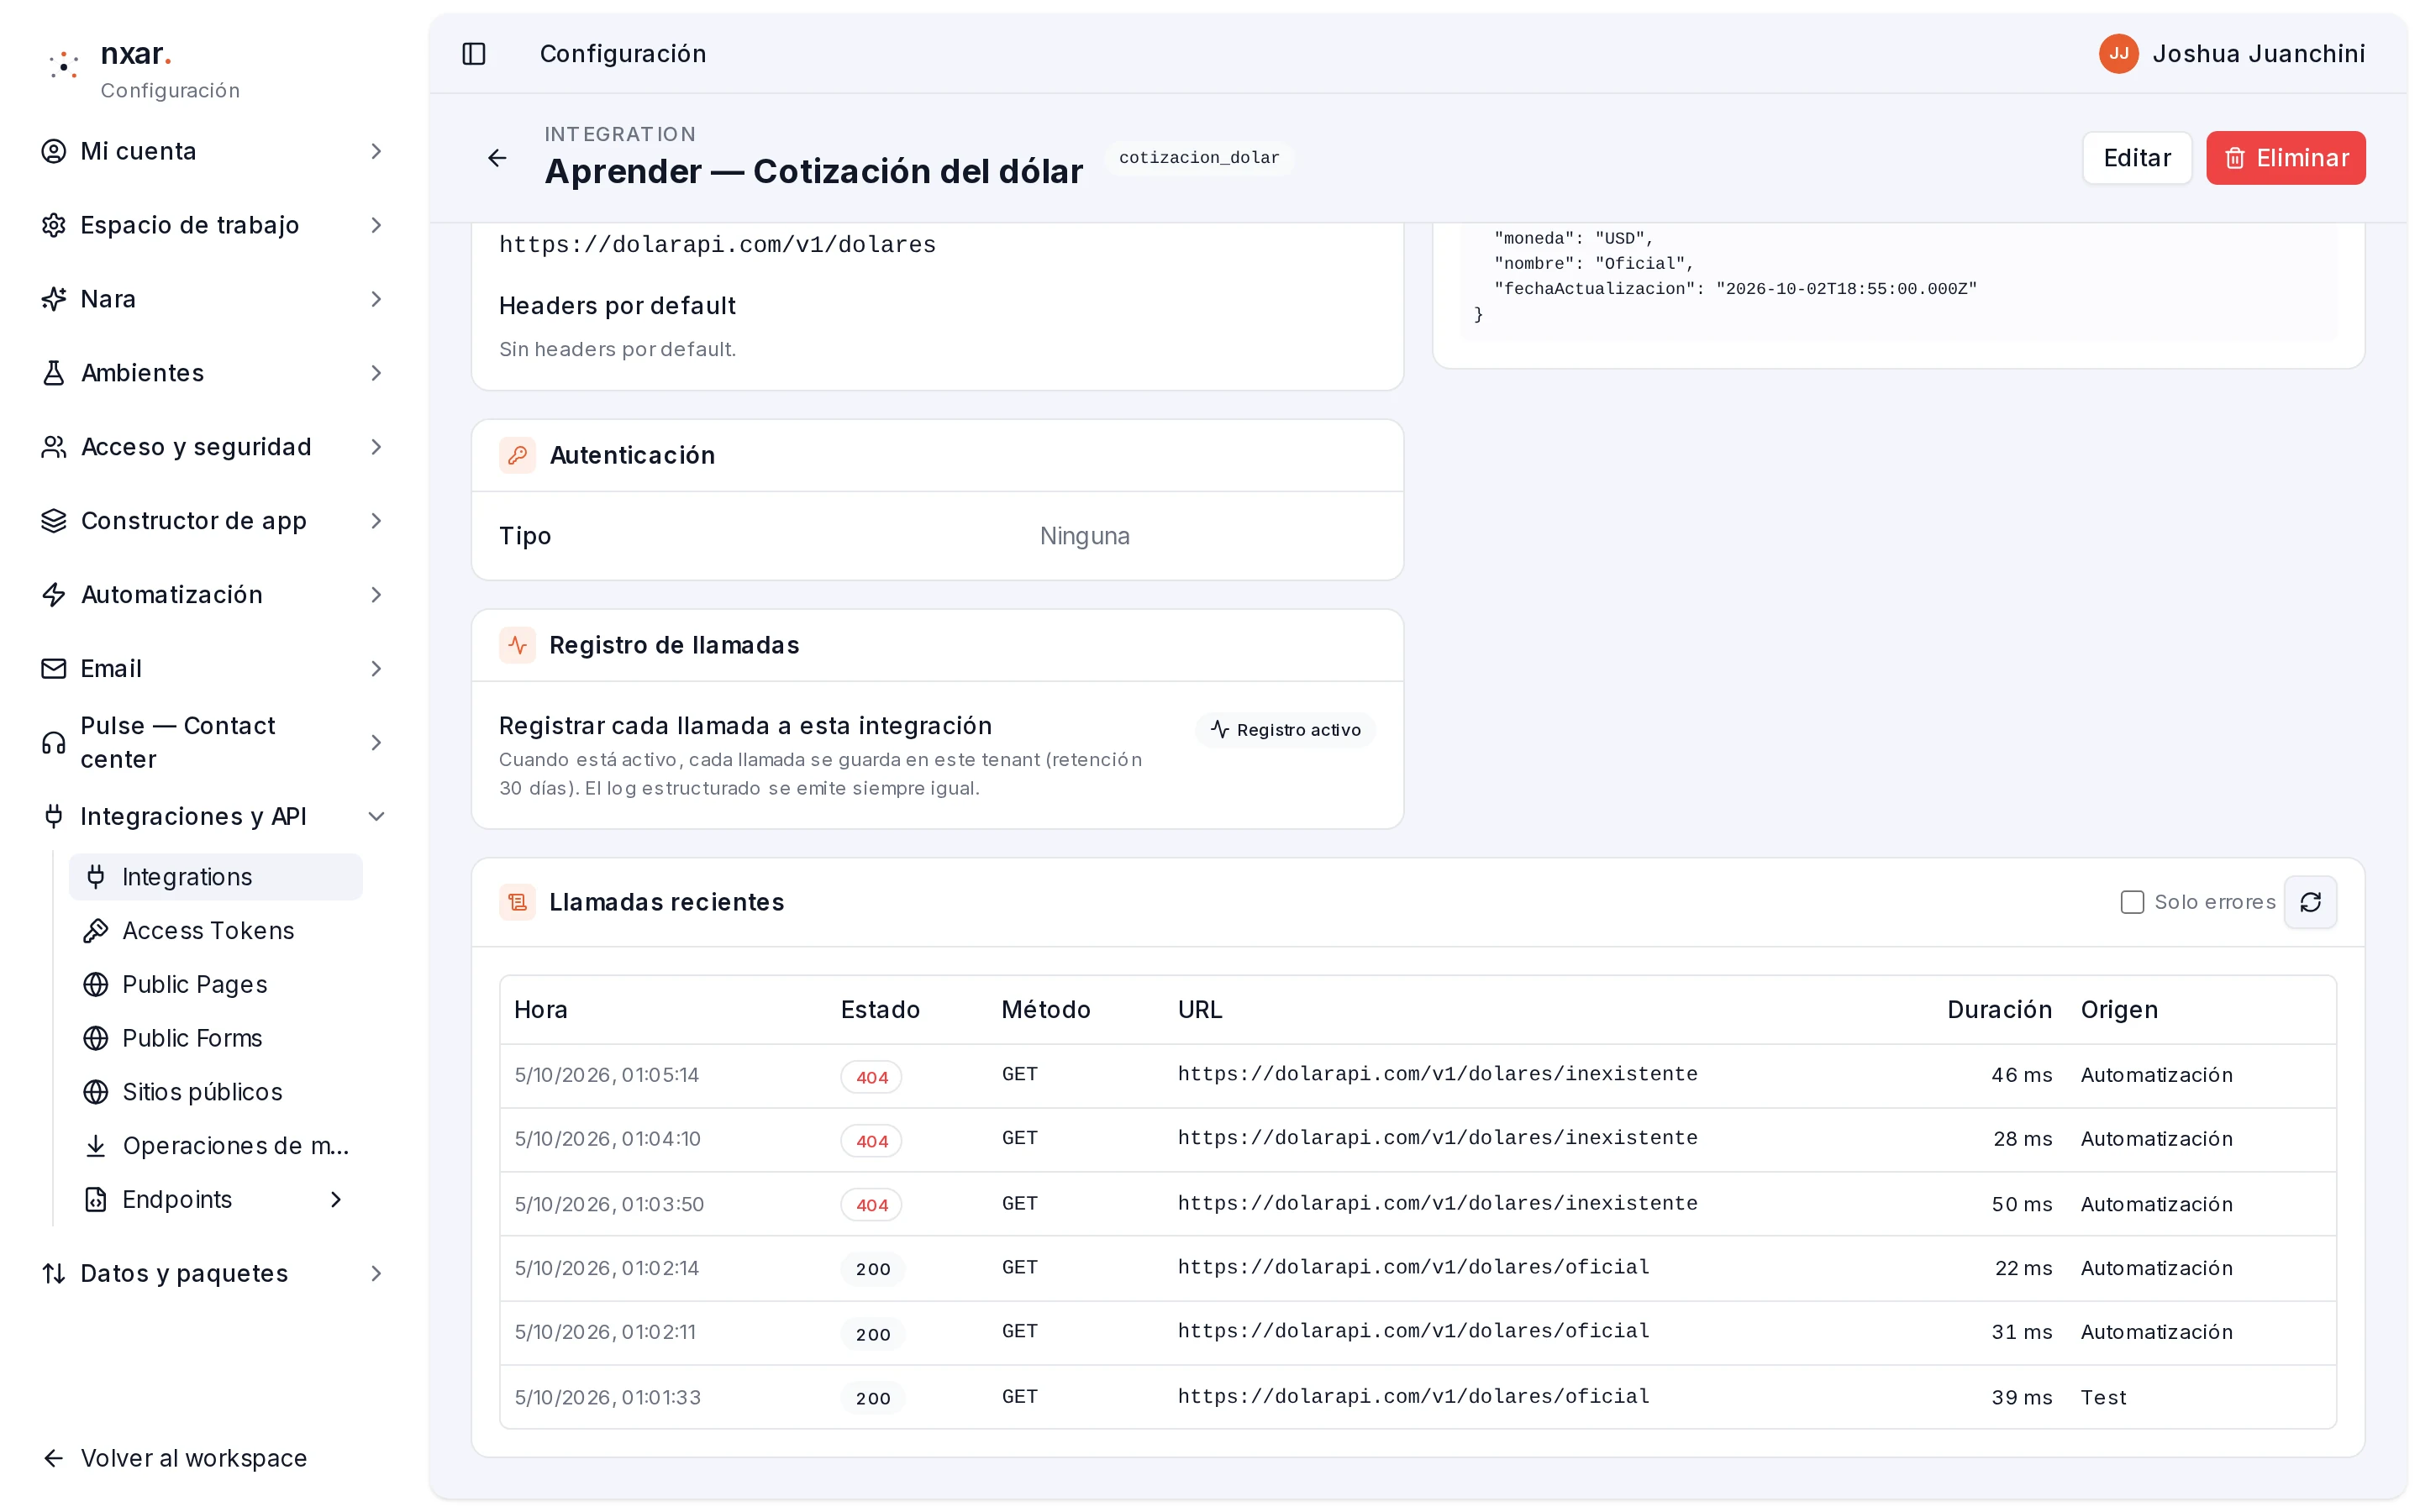Image resolution: width=2420 pixels, height=1512 pixels.
Task: Click the nxar logo icon
Action: 64,66
